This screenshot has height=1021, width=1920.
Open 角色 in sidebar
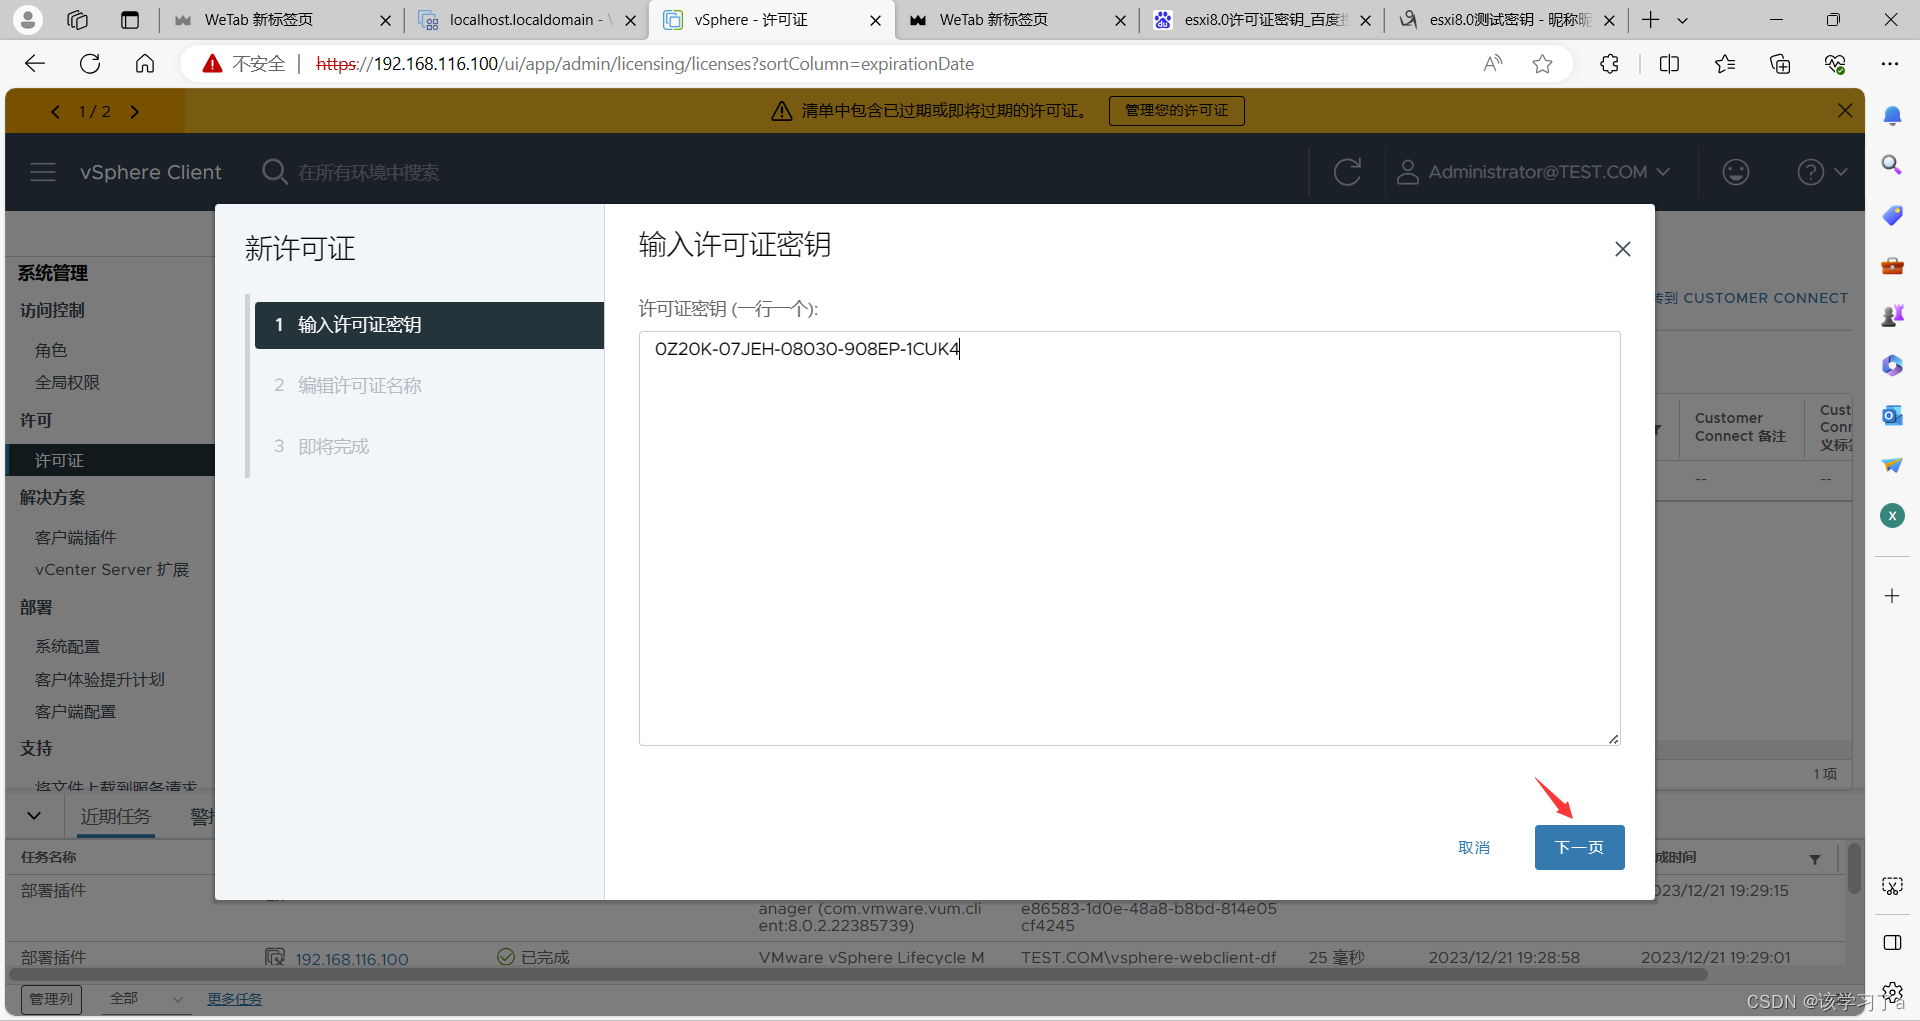pos(51,350)
